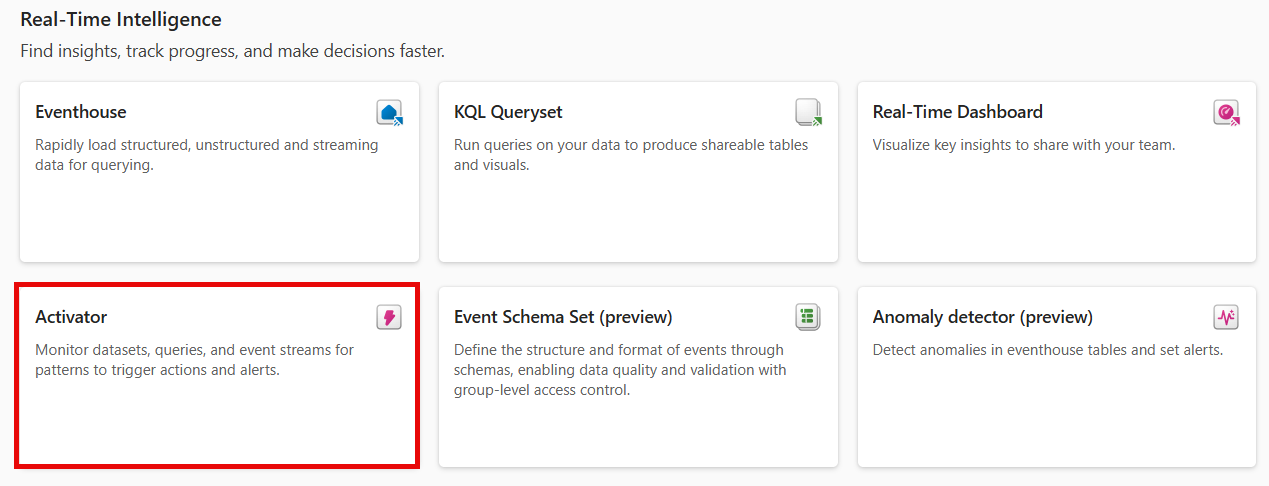Choose the Real-Time Dashboard title
1269x486 pixels.
(x=957, y=112)
